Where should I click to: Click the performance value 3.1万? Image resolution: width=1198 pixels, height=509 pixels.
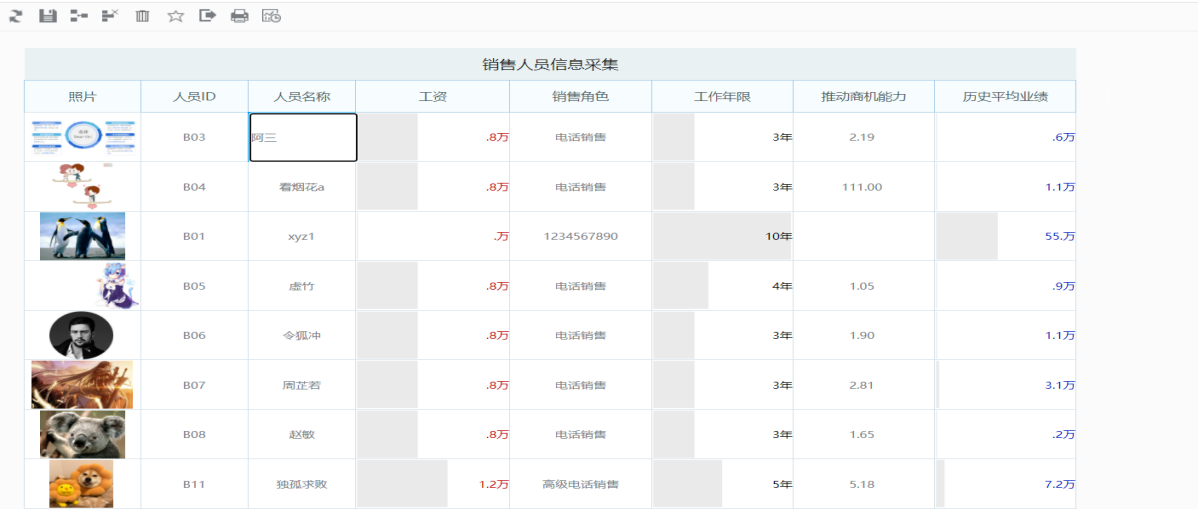pyautogui.click(x=1060, y=385)
